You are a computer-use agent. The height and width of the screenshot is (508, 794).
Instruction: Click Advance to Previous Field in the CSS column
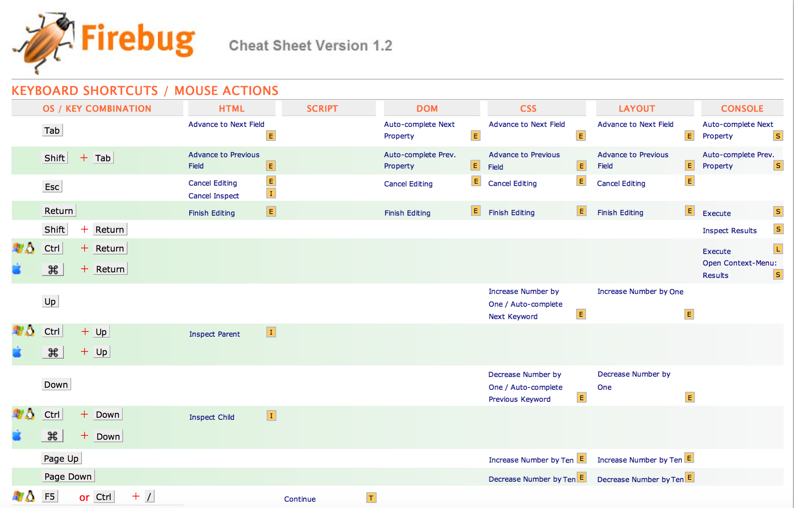[524, 161]
